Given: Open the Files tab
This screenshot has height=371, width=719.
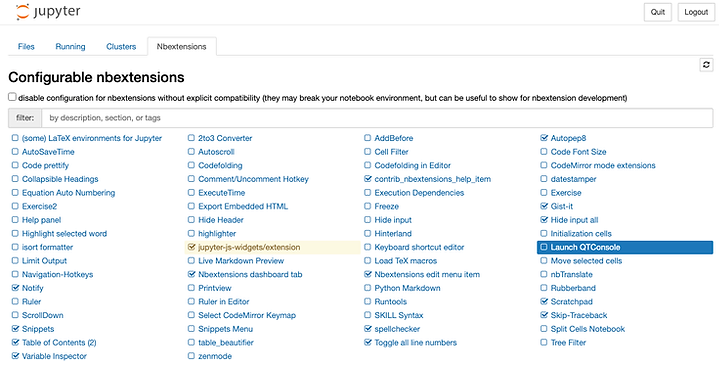Looking at the screenshot, I should click(26, 46).
